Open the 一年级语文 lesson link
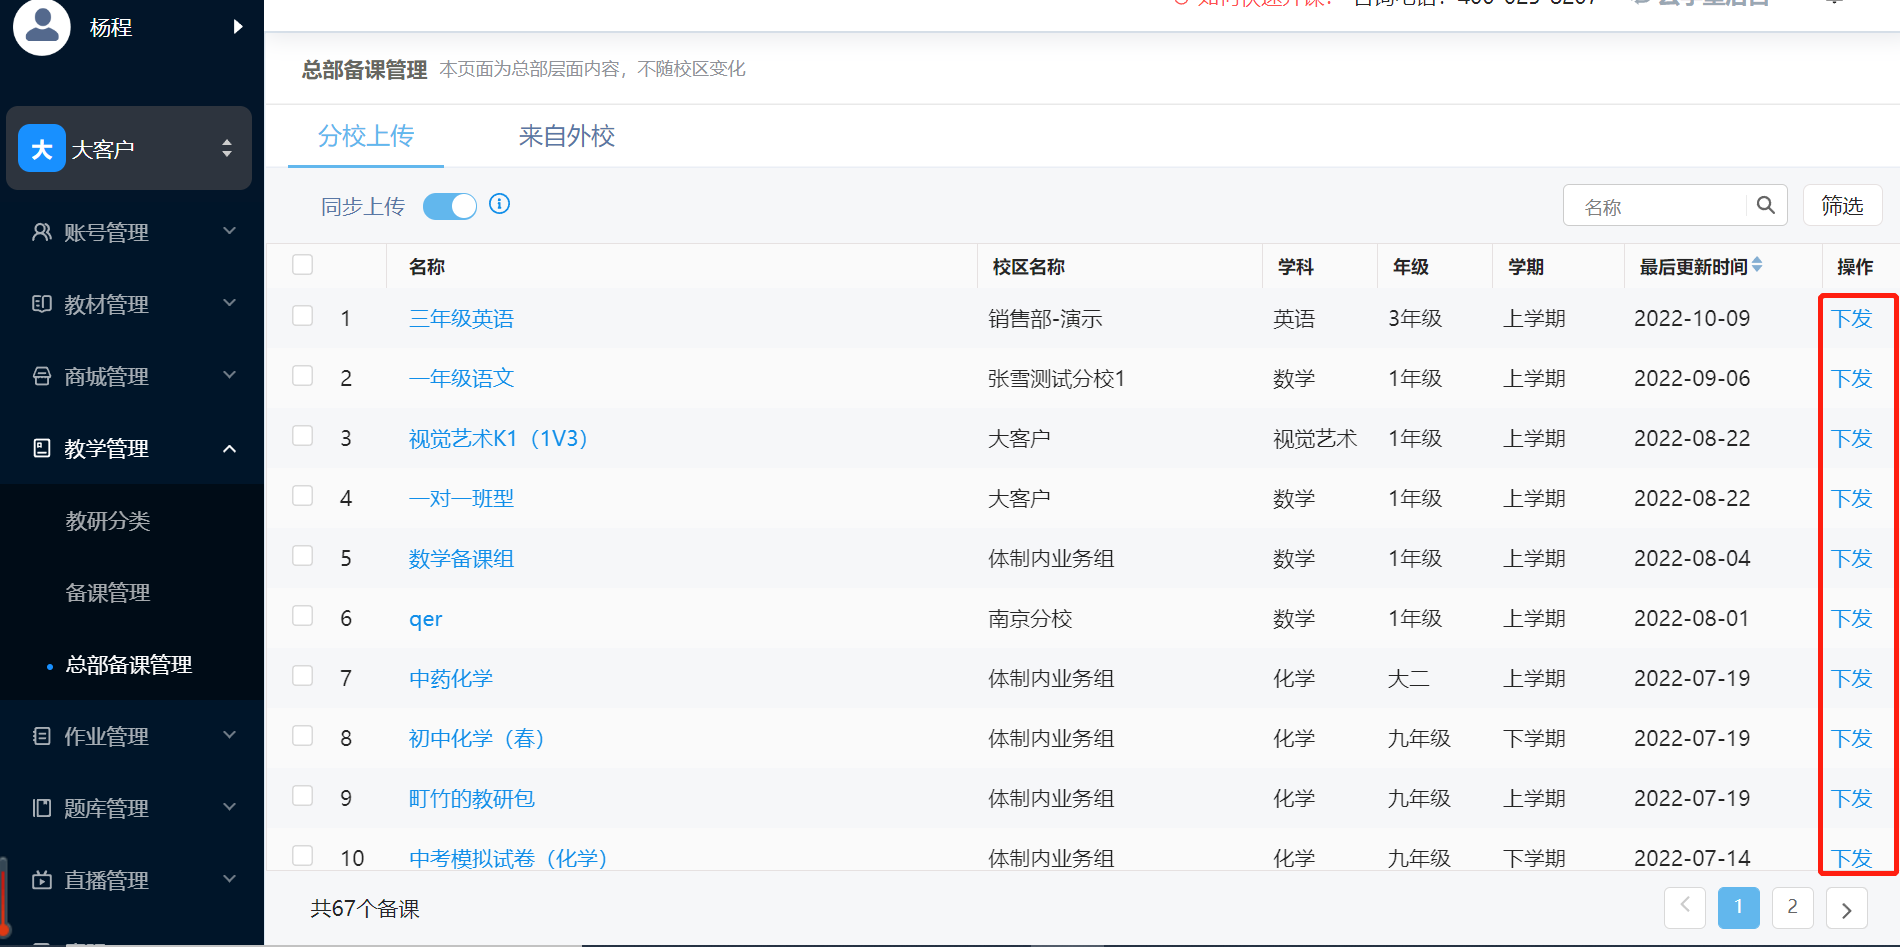Screen dimensions: 1900x947 (x=461, y=379)
